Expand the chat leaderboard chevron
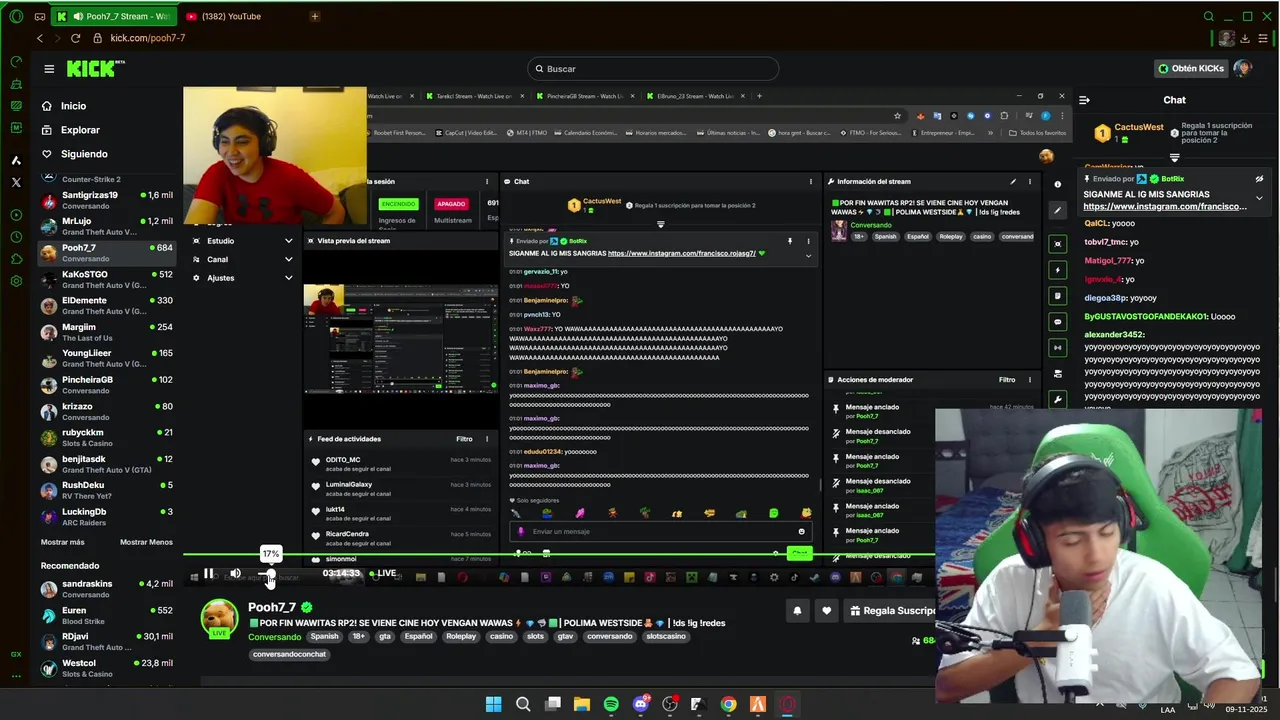 point(1174,158)
